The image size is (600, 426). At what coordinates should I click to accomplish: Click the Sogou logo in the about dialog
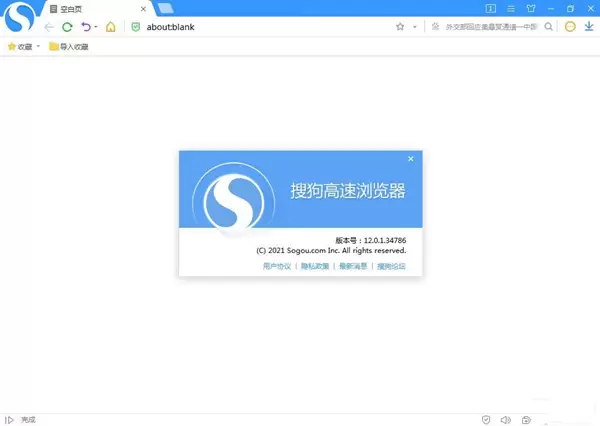coord(234,201)
